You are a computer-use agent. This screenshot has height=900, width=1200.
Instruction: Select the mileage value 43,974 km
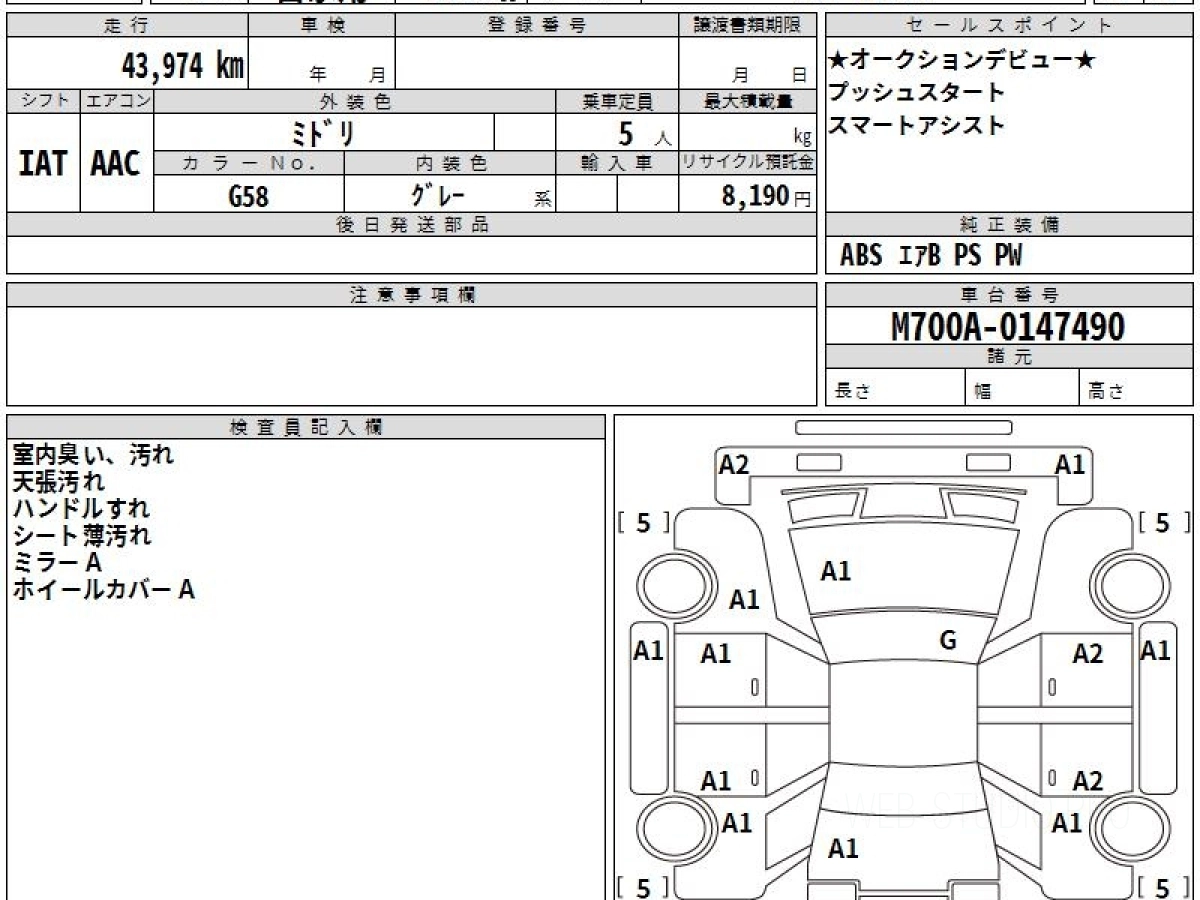pos(183,67)
